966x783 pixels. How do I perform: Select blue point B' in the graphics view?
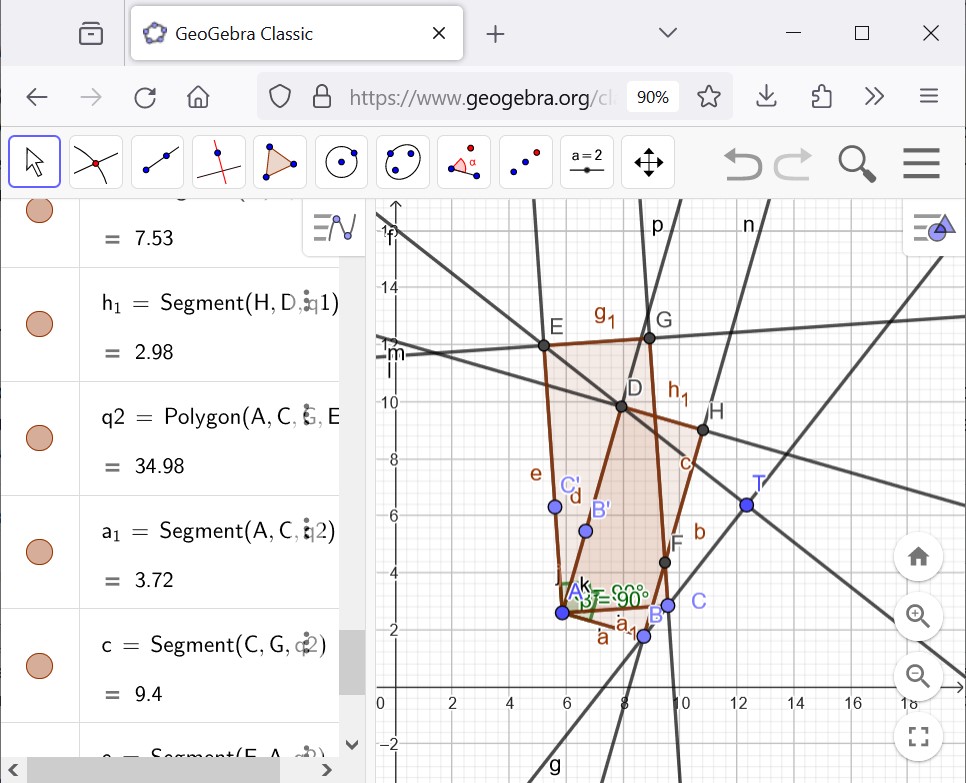[586, 531]
